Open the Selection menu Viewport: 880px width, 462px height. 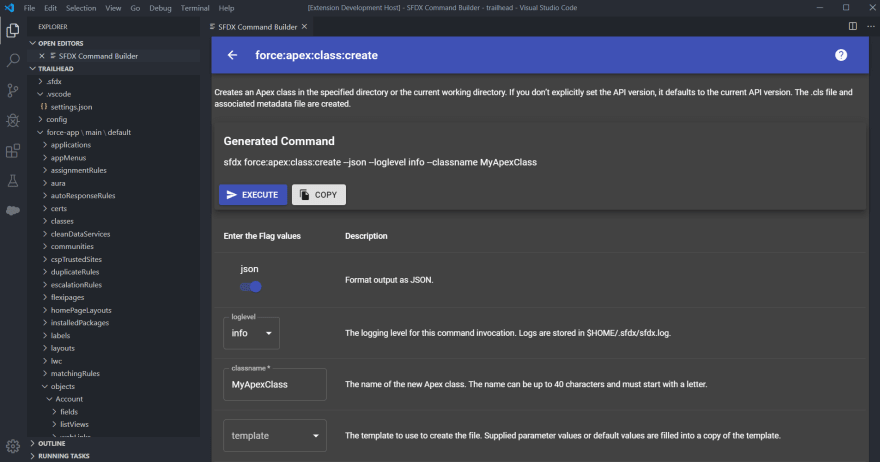point(81,8)
